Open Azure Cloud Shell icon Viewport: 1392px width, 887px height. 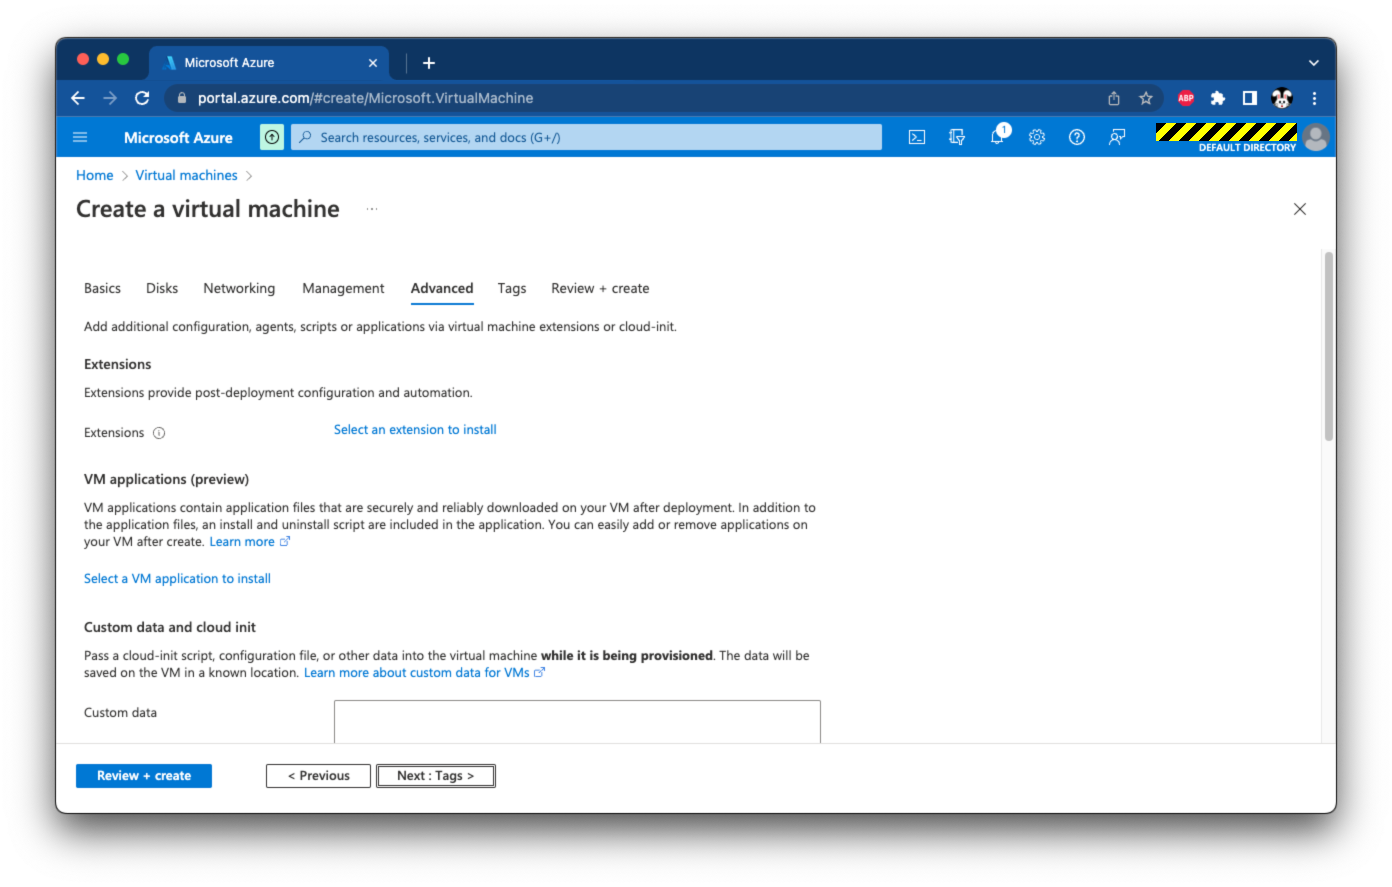click(x=916, y=137)
